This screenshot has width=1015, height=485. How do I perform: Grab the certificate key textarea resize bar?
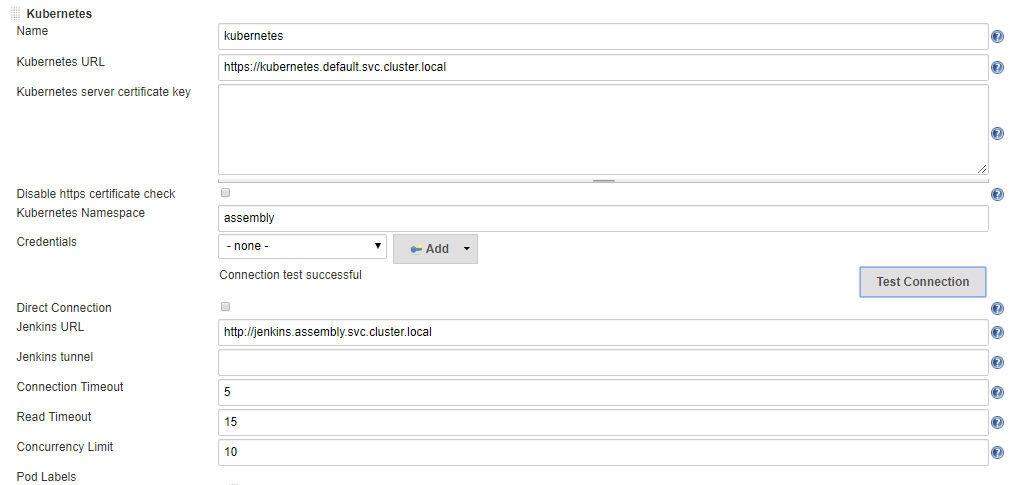pos(603,181)
